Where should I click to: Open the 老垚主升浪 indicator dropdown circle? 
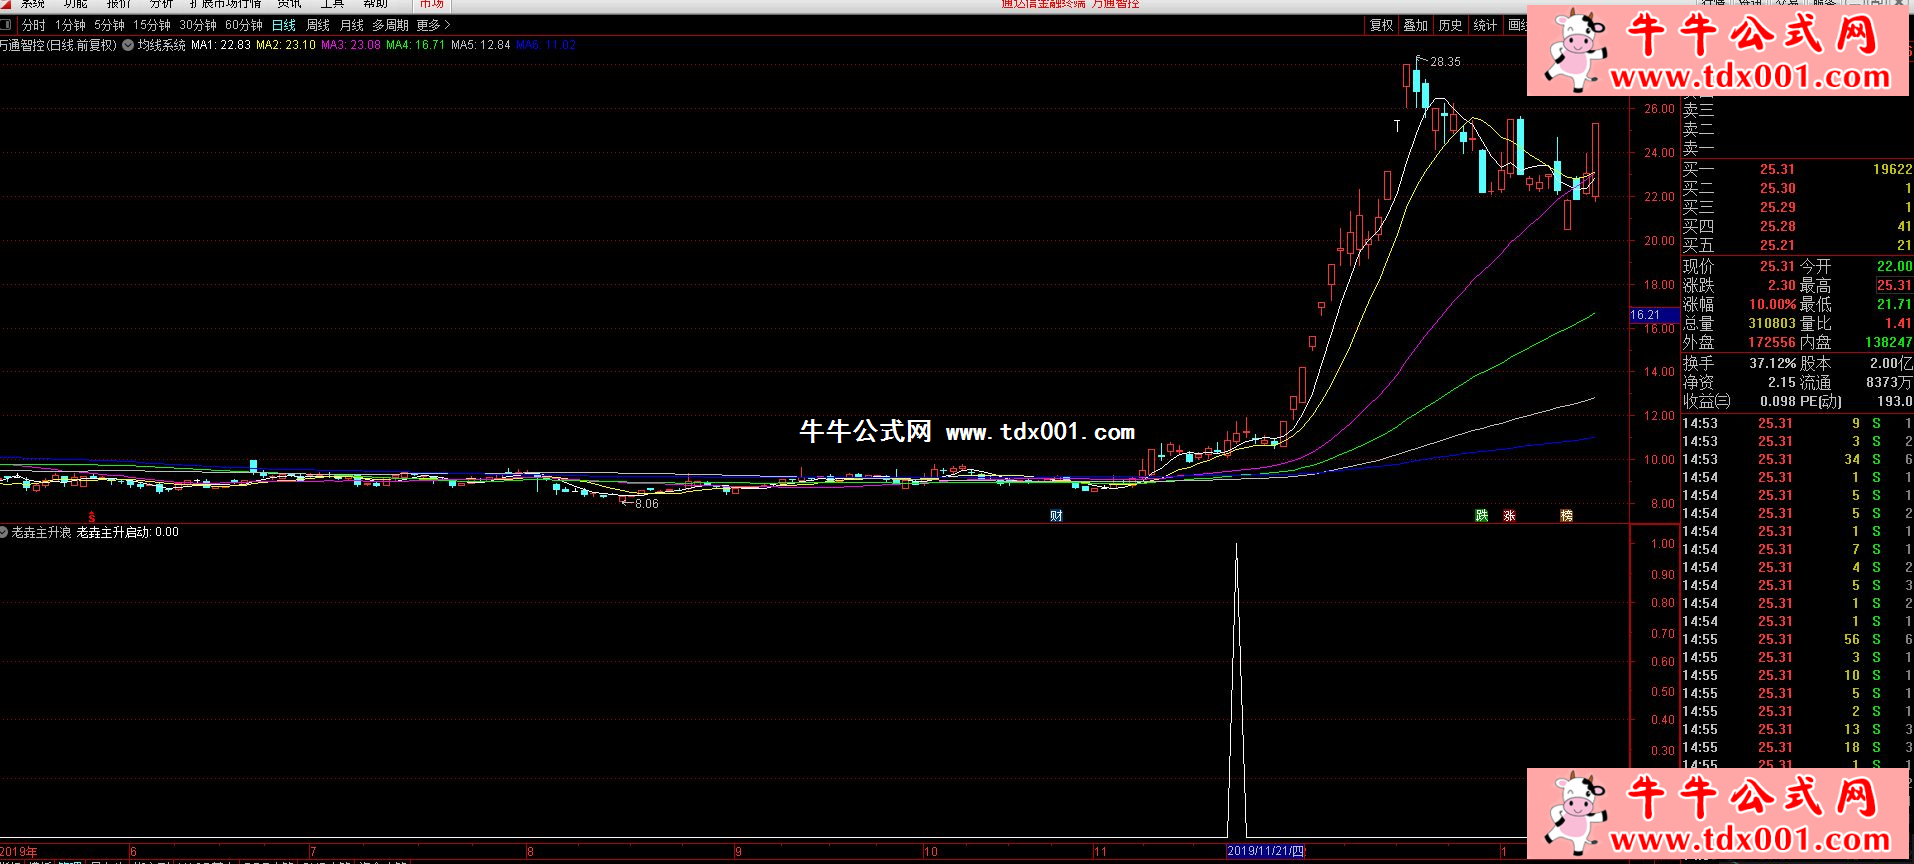pos(4,532)
